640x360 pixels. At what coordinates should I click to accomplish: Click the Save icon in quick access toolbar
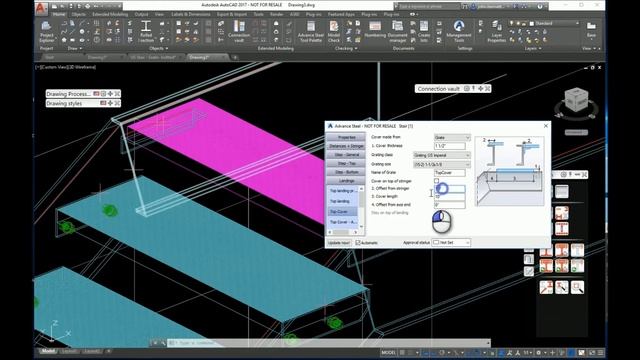coord(70,6)
